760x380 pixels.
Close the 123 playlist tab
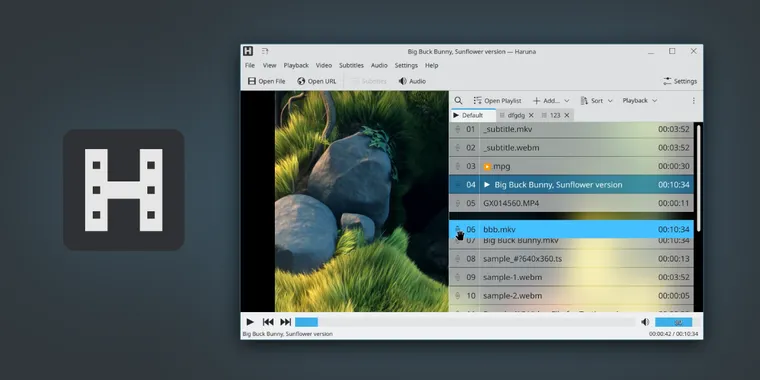click(x=567, y=115)
